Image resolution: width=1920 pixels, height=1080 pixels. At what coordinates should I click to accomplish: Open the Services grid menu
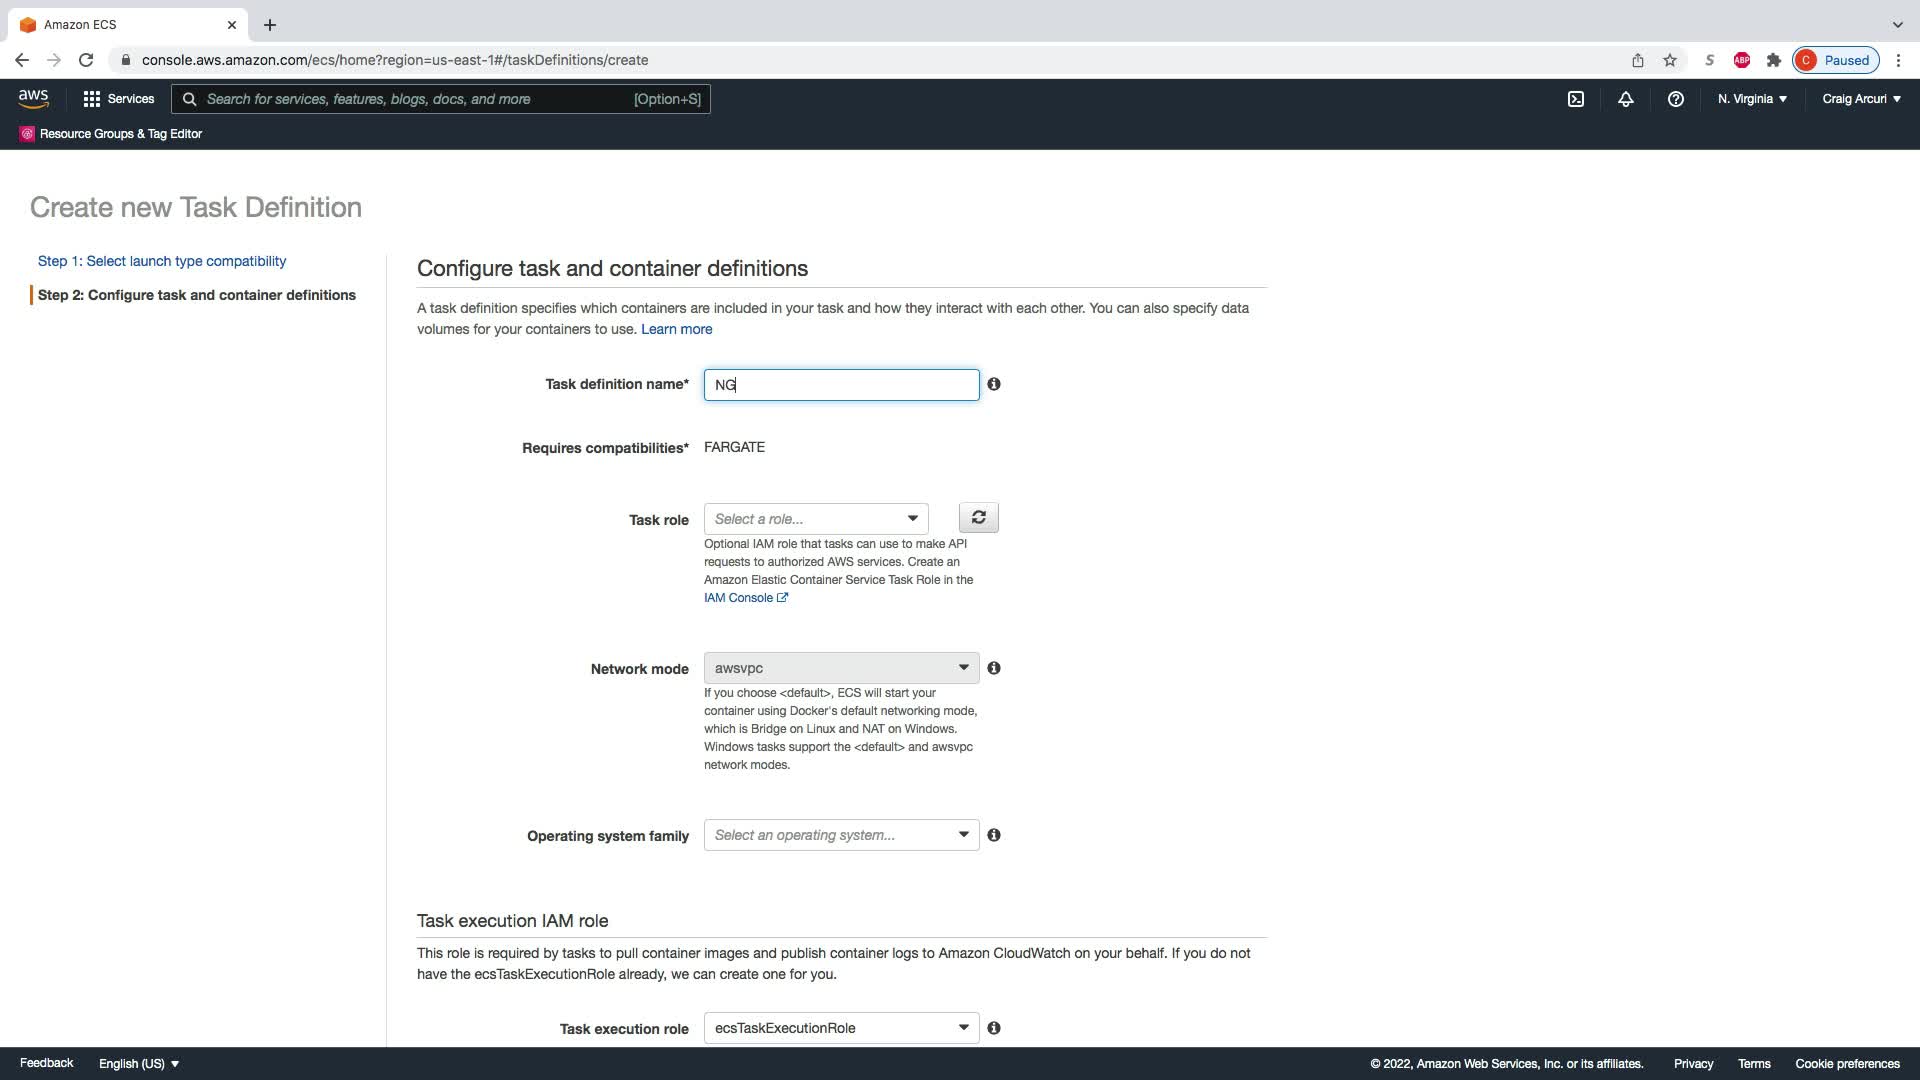tap(119, 99)
